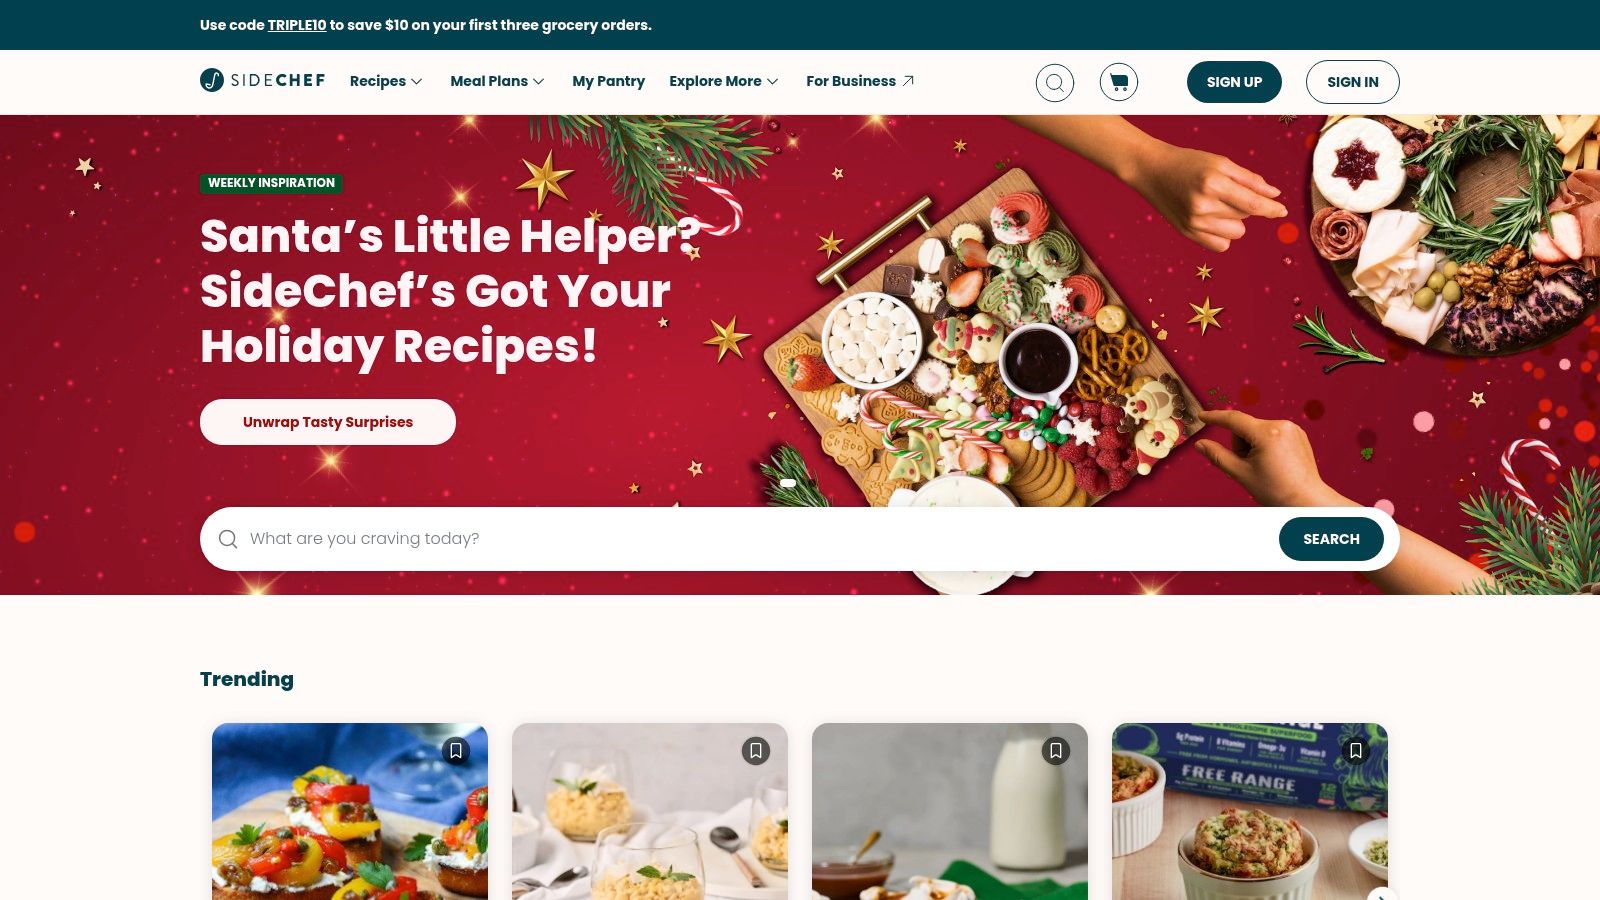Click magnifier icon inside search bar
The width and height of the screenshot is (1600, 900).
tap(228, 539)
